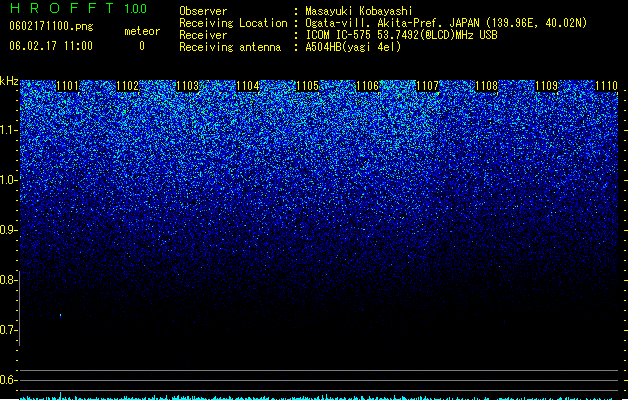629x400 pixels.
Task: Click the 1108 time marker
Action: coord(487,86)
